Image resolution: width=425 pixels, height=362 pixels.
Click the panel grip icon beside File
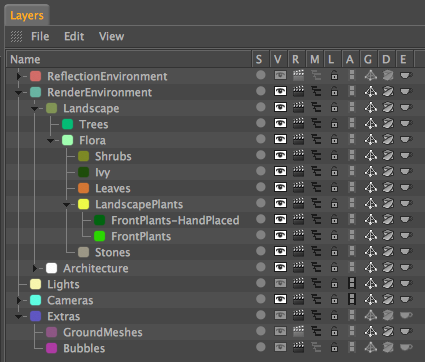coord(16,36)
